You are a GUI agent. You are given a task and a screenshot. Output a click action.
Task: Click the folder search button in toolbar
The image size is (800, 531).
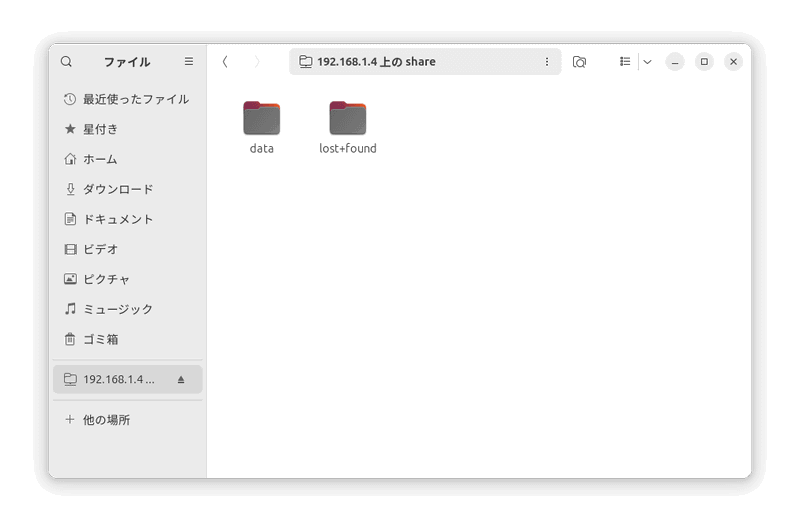pyautogui.click(x=579, y=62)
